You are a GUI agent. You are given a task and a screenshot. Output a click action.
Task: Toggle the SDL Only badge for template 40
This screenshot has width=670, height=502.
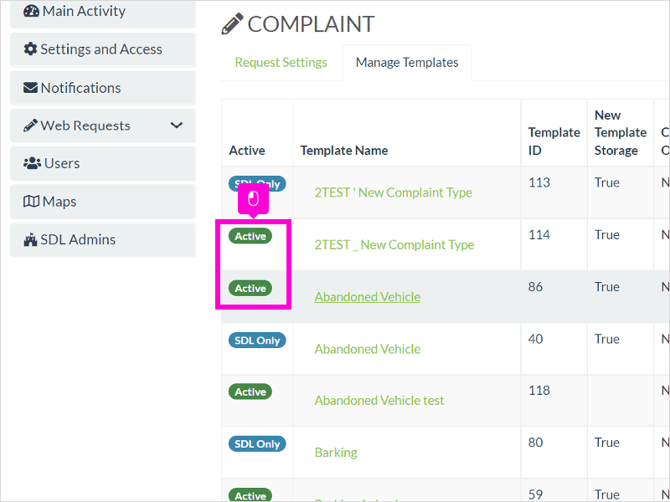coord(257,340)
